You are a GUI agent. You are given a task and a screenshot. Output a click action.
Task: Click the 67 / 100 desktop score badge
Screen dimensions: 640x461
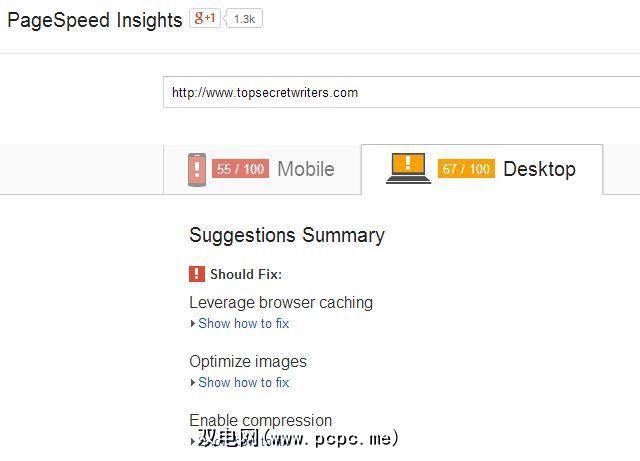466,169
